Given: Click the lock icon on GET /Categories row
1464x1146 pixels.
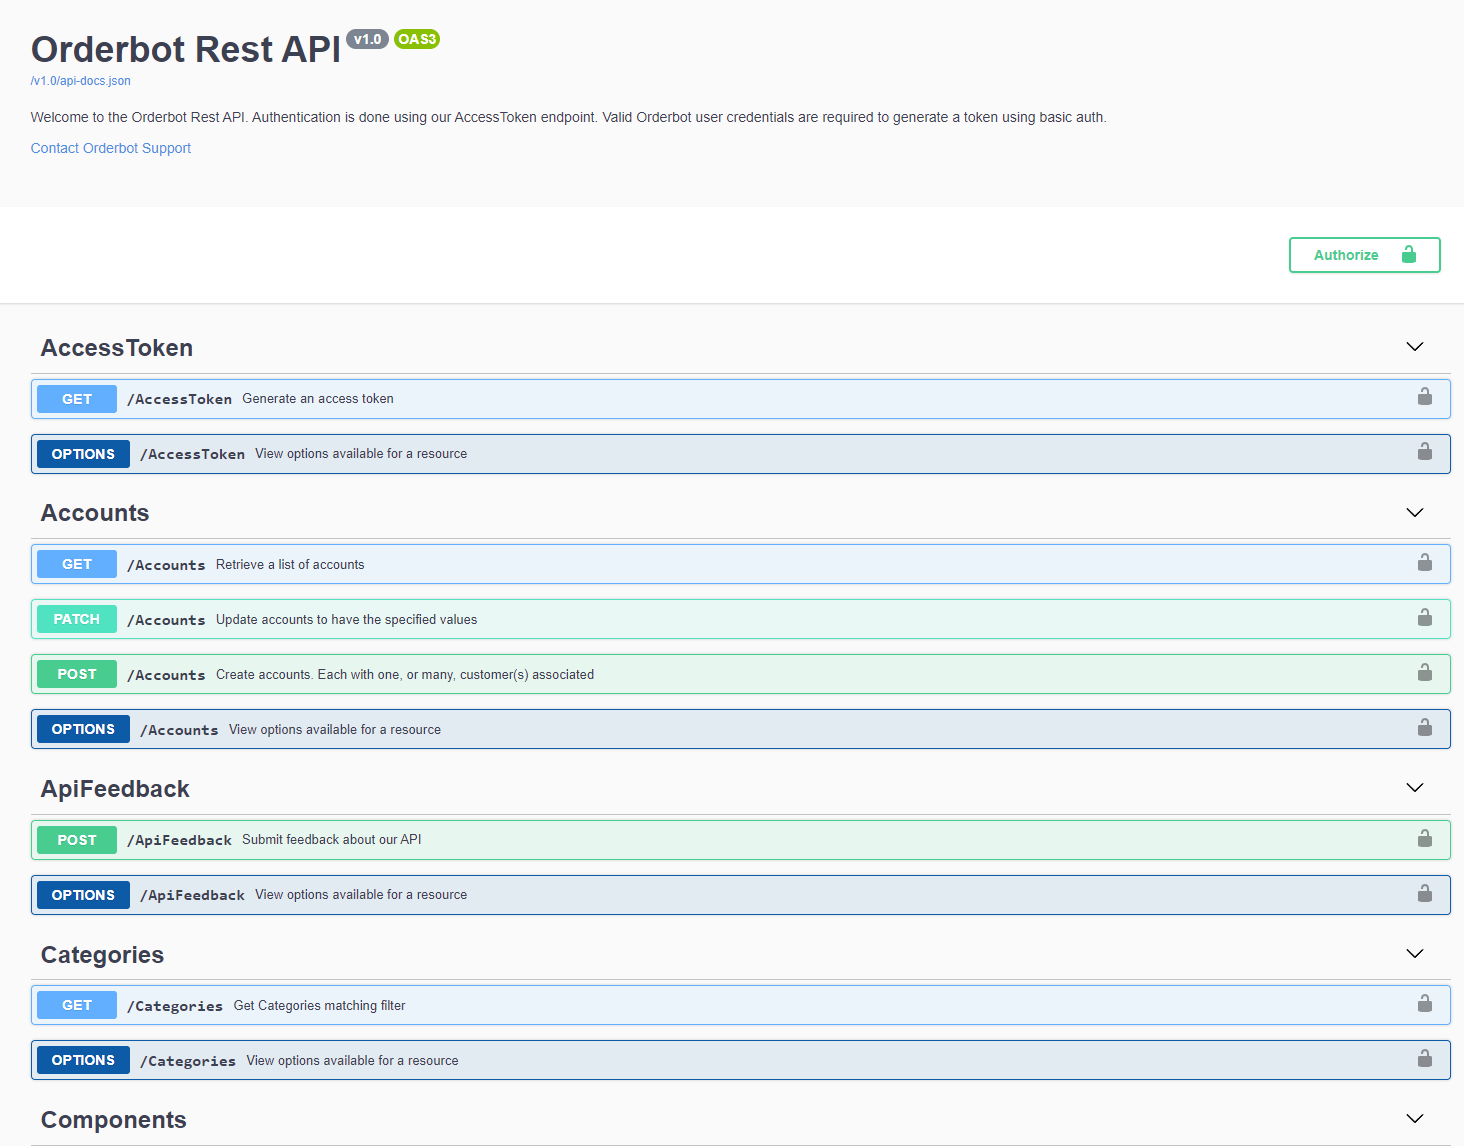Looking at the screenshot, I should pos(1424,1004).
